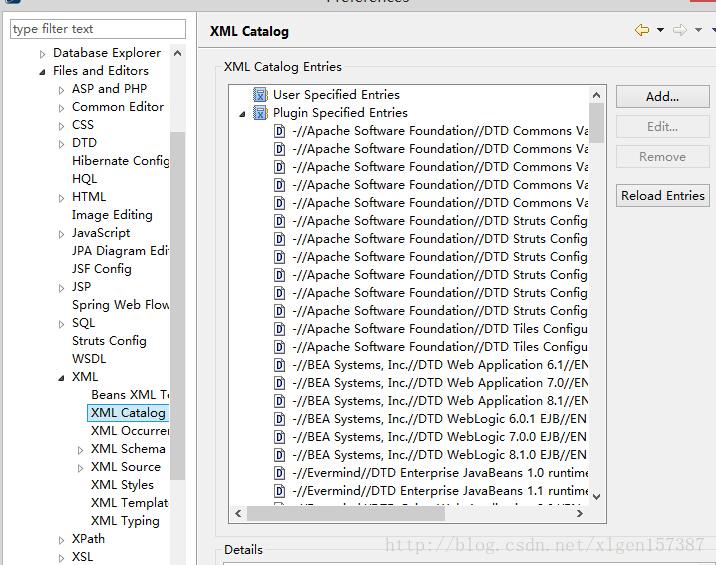The height and width of the screenshot is (565, 716).
Task: Collapse the Plugin Specified Entries node
Action: (242, 114)
